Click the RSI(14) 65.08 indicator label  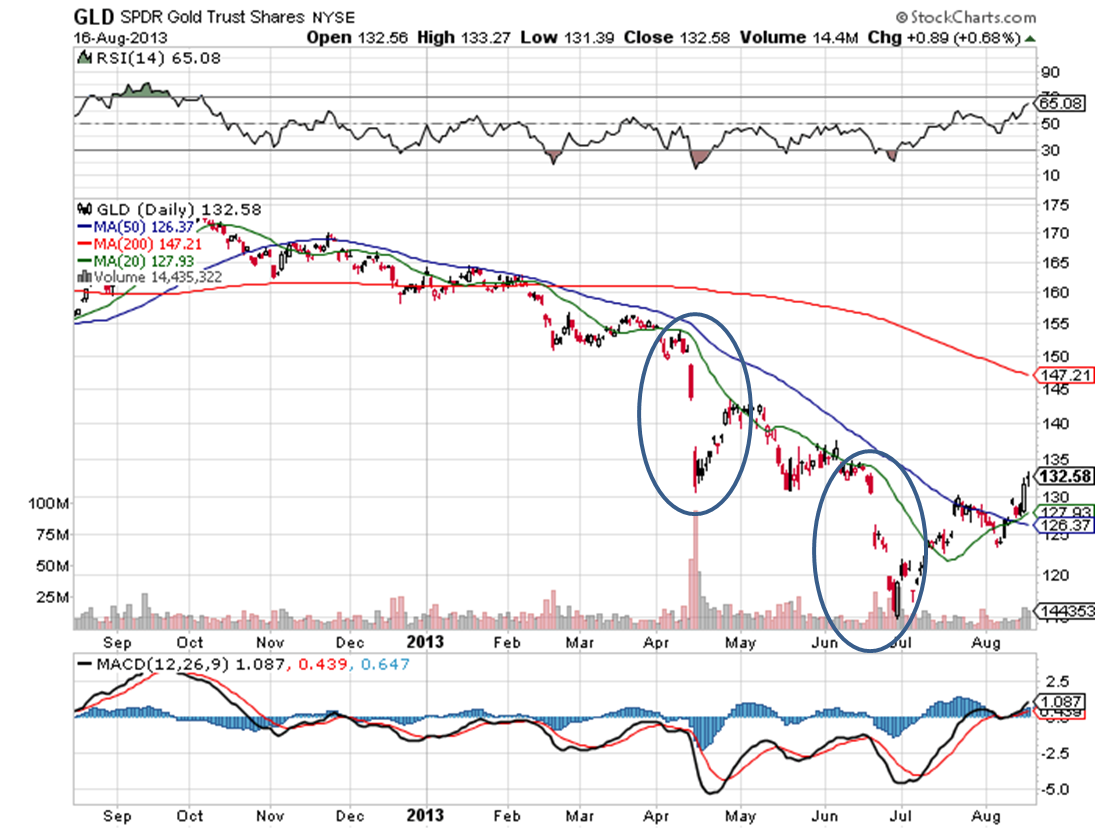pyautogui.click(x=158, y=58)
